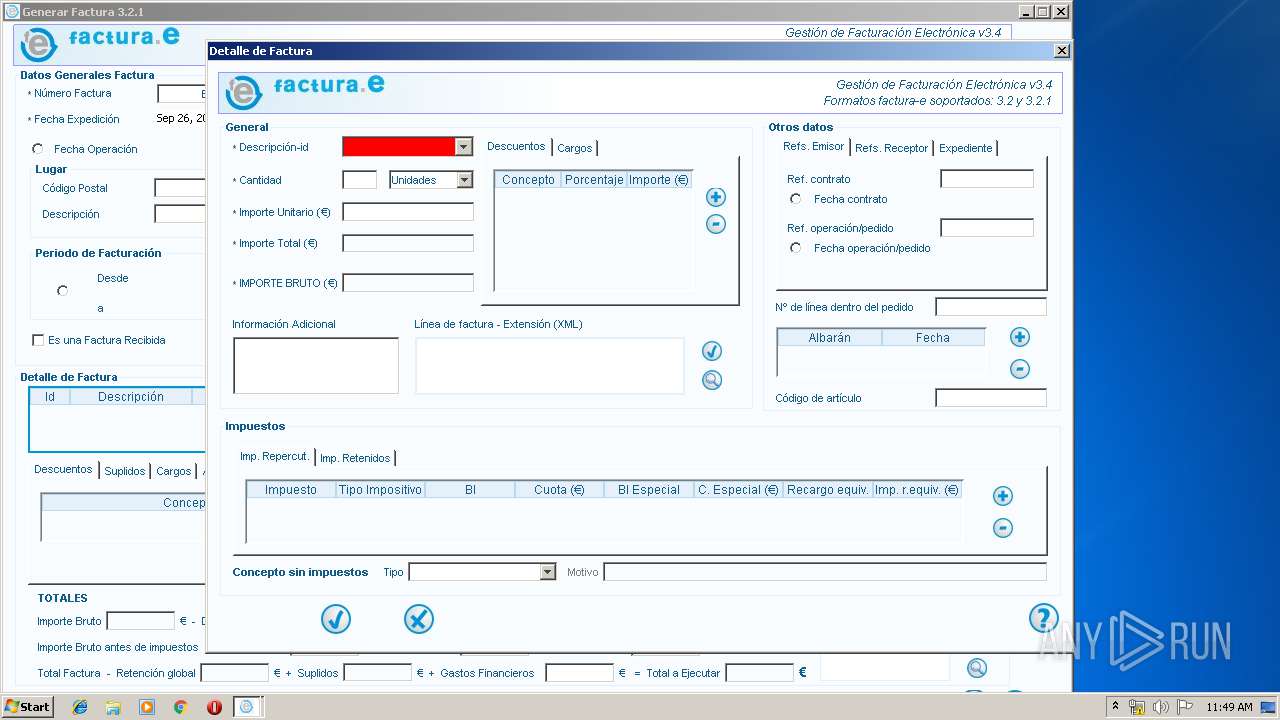1280x720 pixels.
Task: Validate XML extension with checkmark icon
Action: click(712, 351)
